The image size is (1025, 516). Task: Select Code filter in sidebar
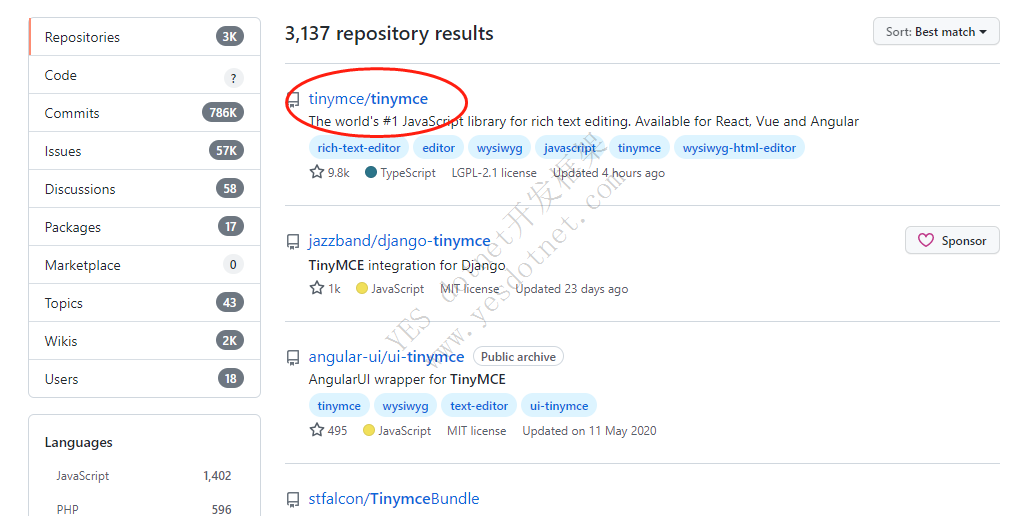[x=144, y=75]
